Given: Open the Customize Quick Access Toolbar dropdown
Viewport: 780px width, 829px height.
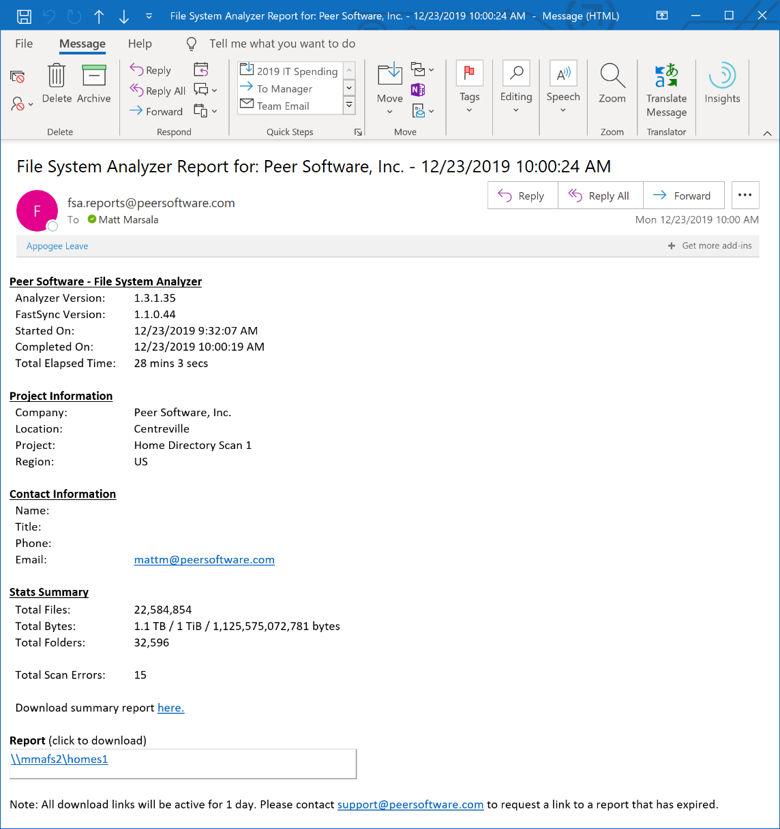Looking at the screenshot, I should (x=149, y=16).
